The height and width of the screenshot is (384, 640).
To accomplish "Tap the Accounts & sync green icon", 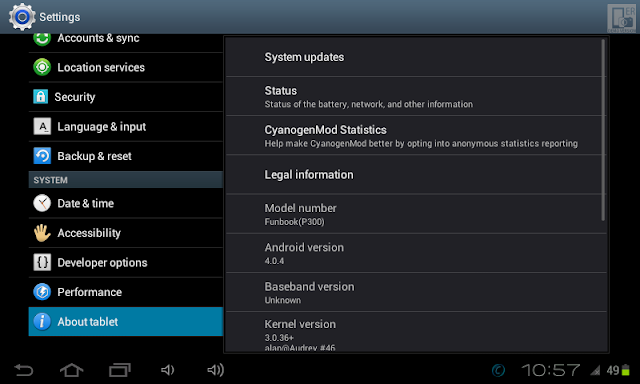I will [42, 39].
